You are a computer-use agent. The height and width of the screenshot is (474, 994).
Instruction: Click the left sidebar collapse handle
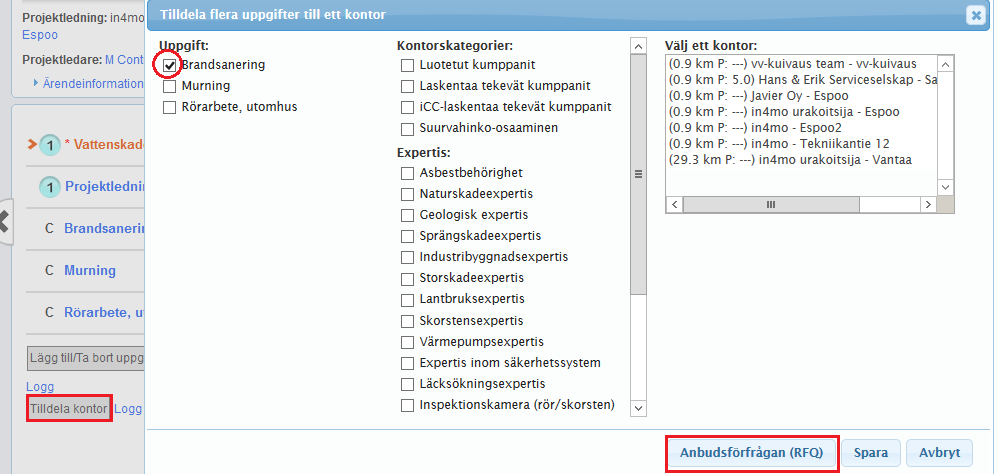(x=4, y=222)
